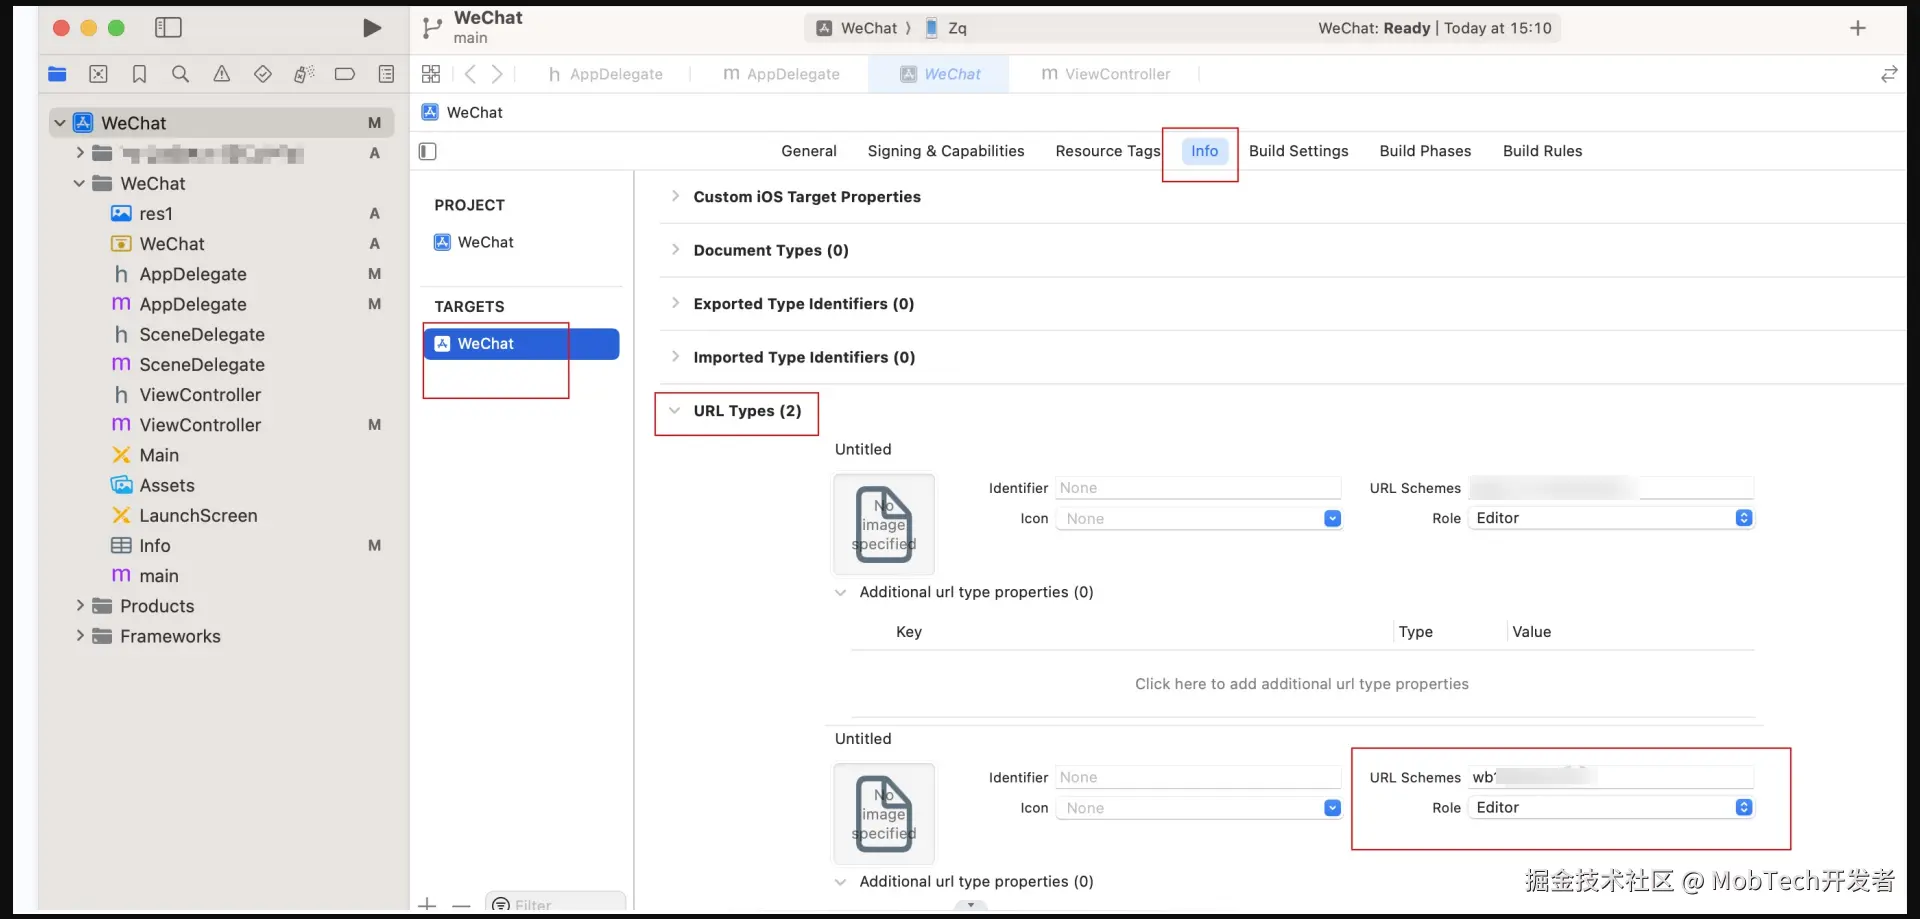
Task: Edit the wb URL Schemes field
Action: click(x=1611, y=778)
